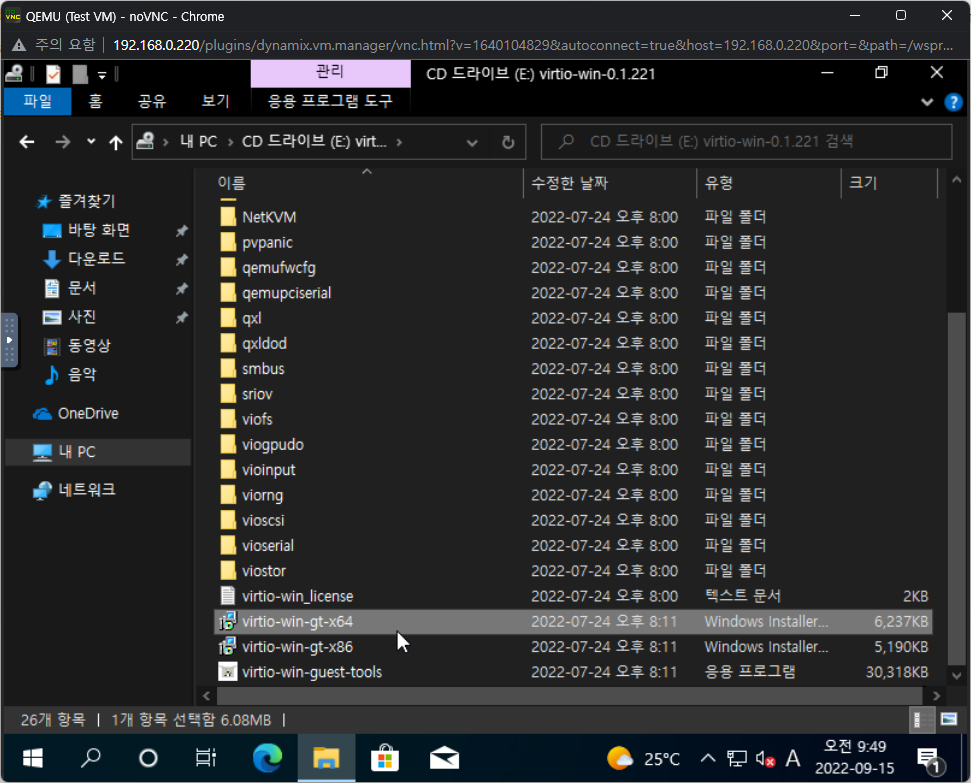
Task: Click the Properties icon in quick access toolbar
Action: pos(53,74)
